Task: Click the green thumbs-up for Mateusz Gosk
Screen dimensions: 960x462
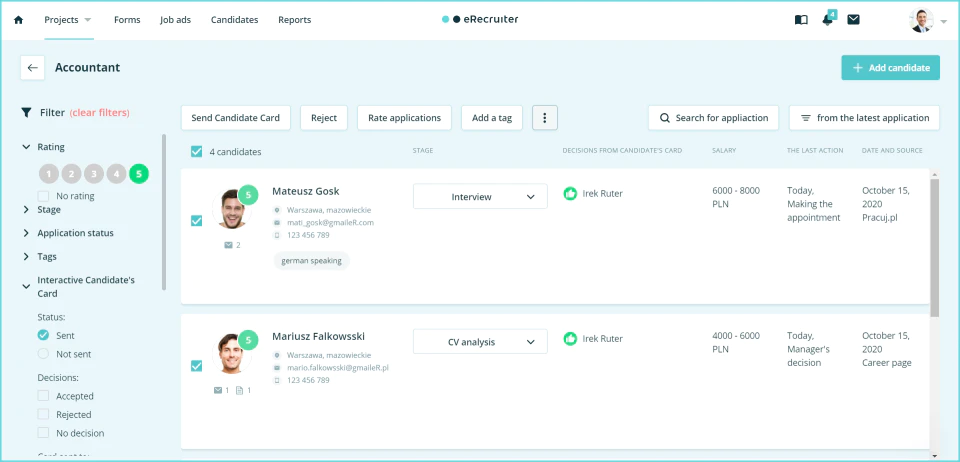Action: coord(570,194)
